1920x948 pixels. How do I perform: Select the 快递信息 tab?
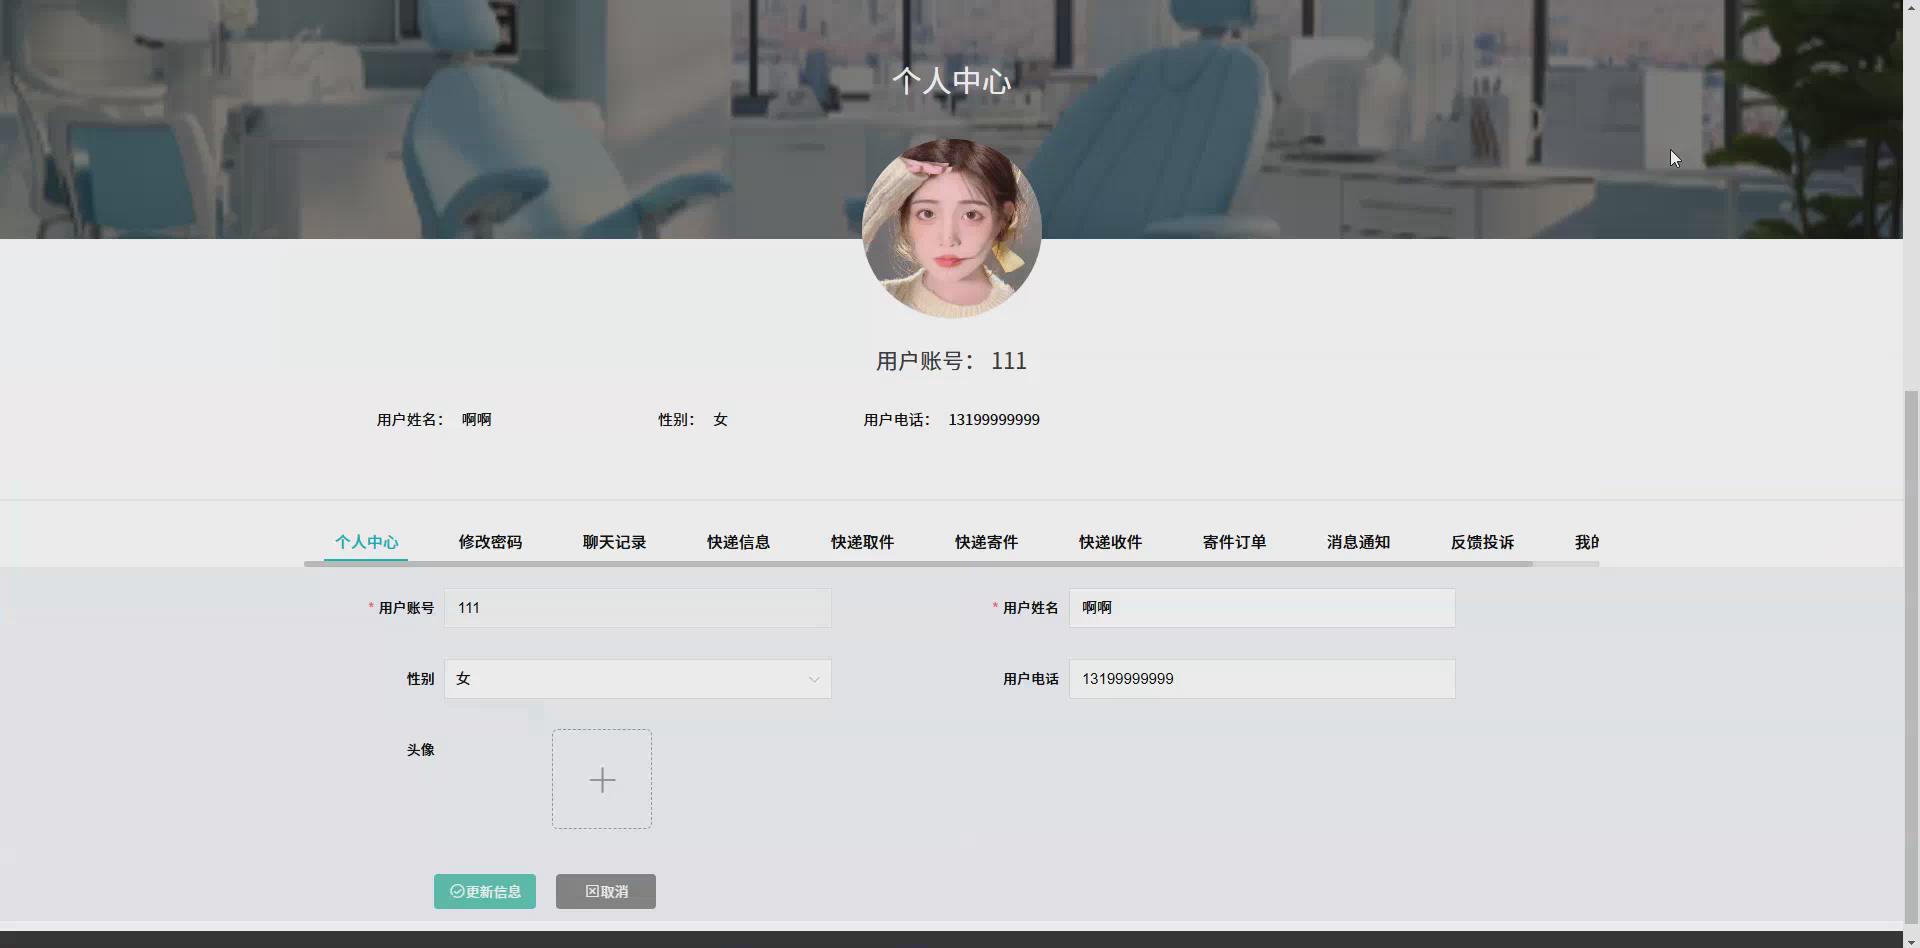(738, 542)
